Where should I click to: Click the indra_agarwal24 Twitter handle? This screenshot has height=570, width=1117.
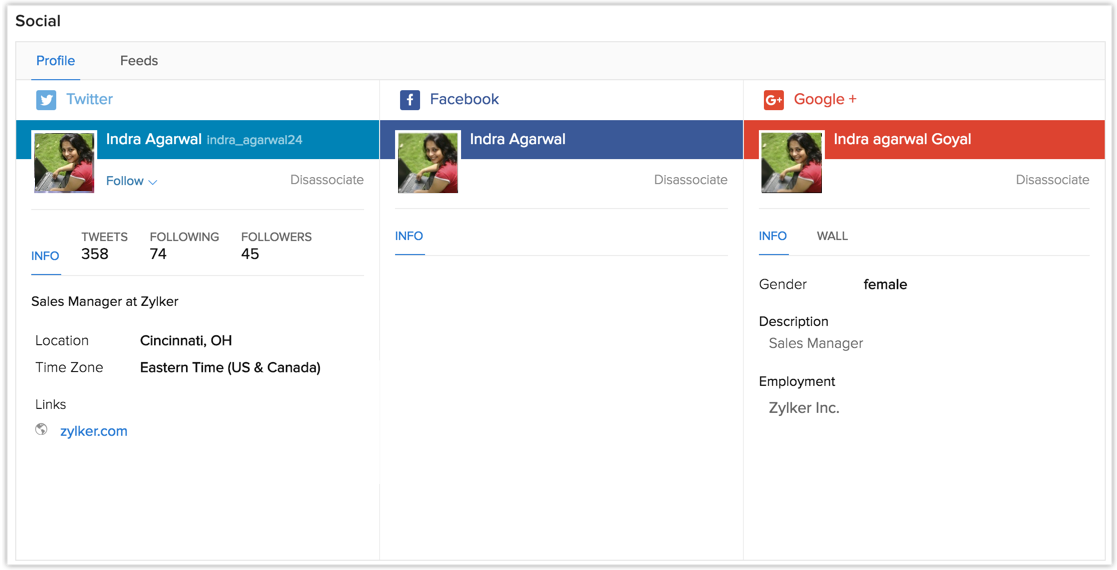[254, 140]
